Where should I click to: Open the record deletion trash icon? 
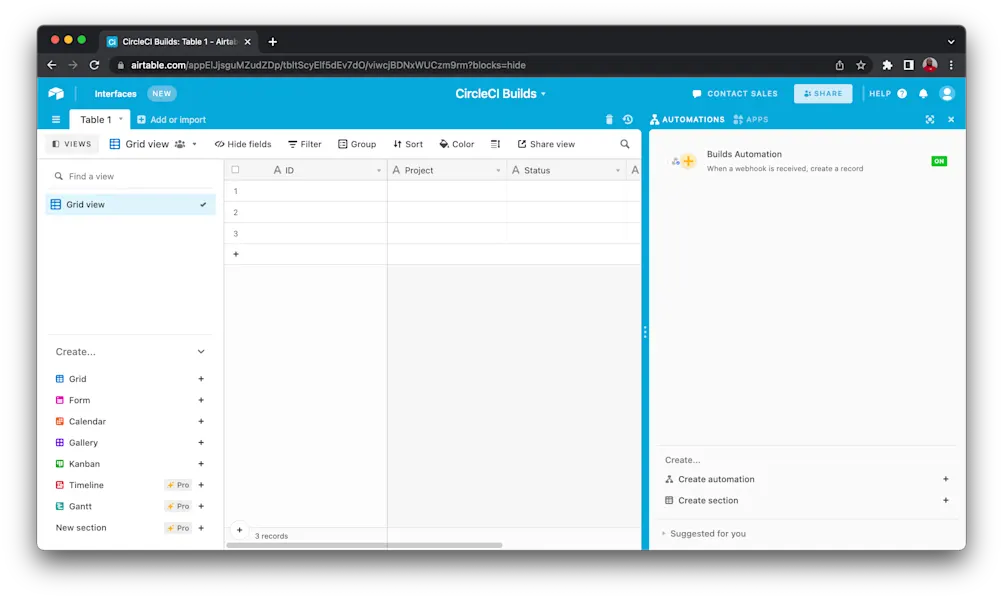609,118
